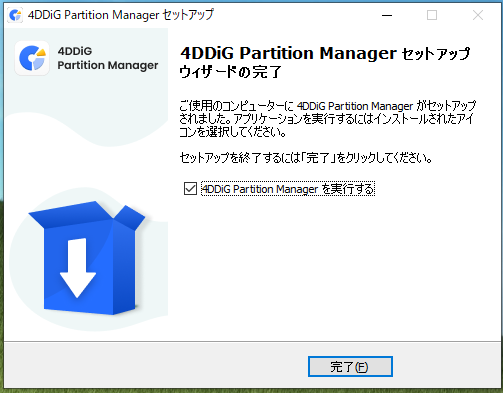Click the paragraph starting with ご使用のコンピューターに
The image size is (503, 393).
327,119
